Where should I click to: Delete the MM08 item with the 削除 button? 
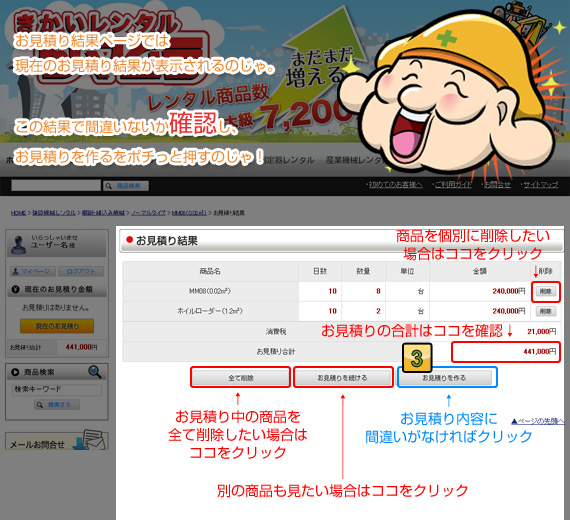pyautogui.click(x=546, y=291)
